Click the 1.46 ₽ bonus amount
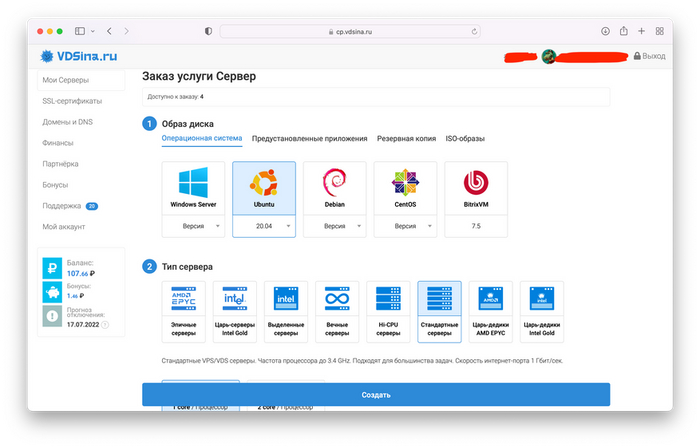 [75, 296]
